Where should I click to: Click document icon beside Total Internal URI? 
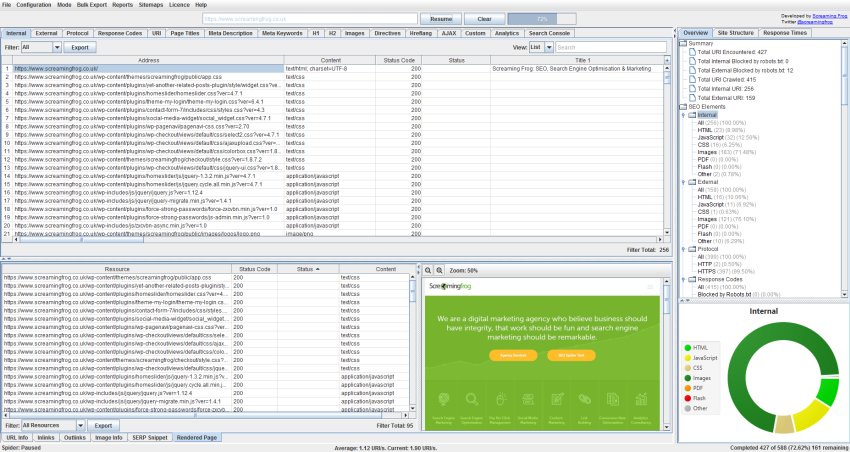point(692,89)
